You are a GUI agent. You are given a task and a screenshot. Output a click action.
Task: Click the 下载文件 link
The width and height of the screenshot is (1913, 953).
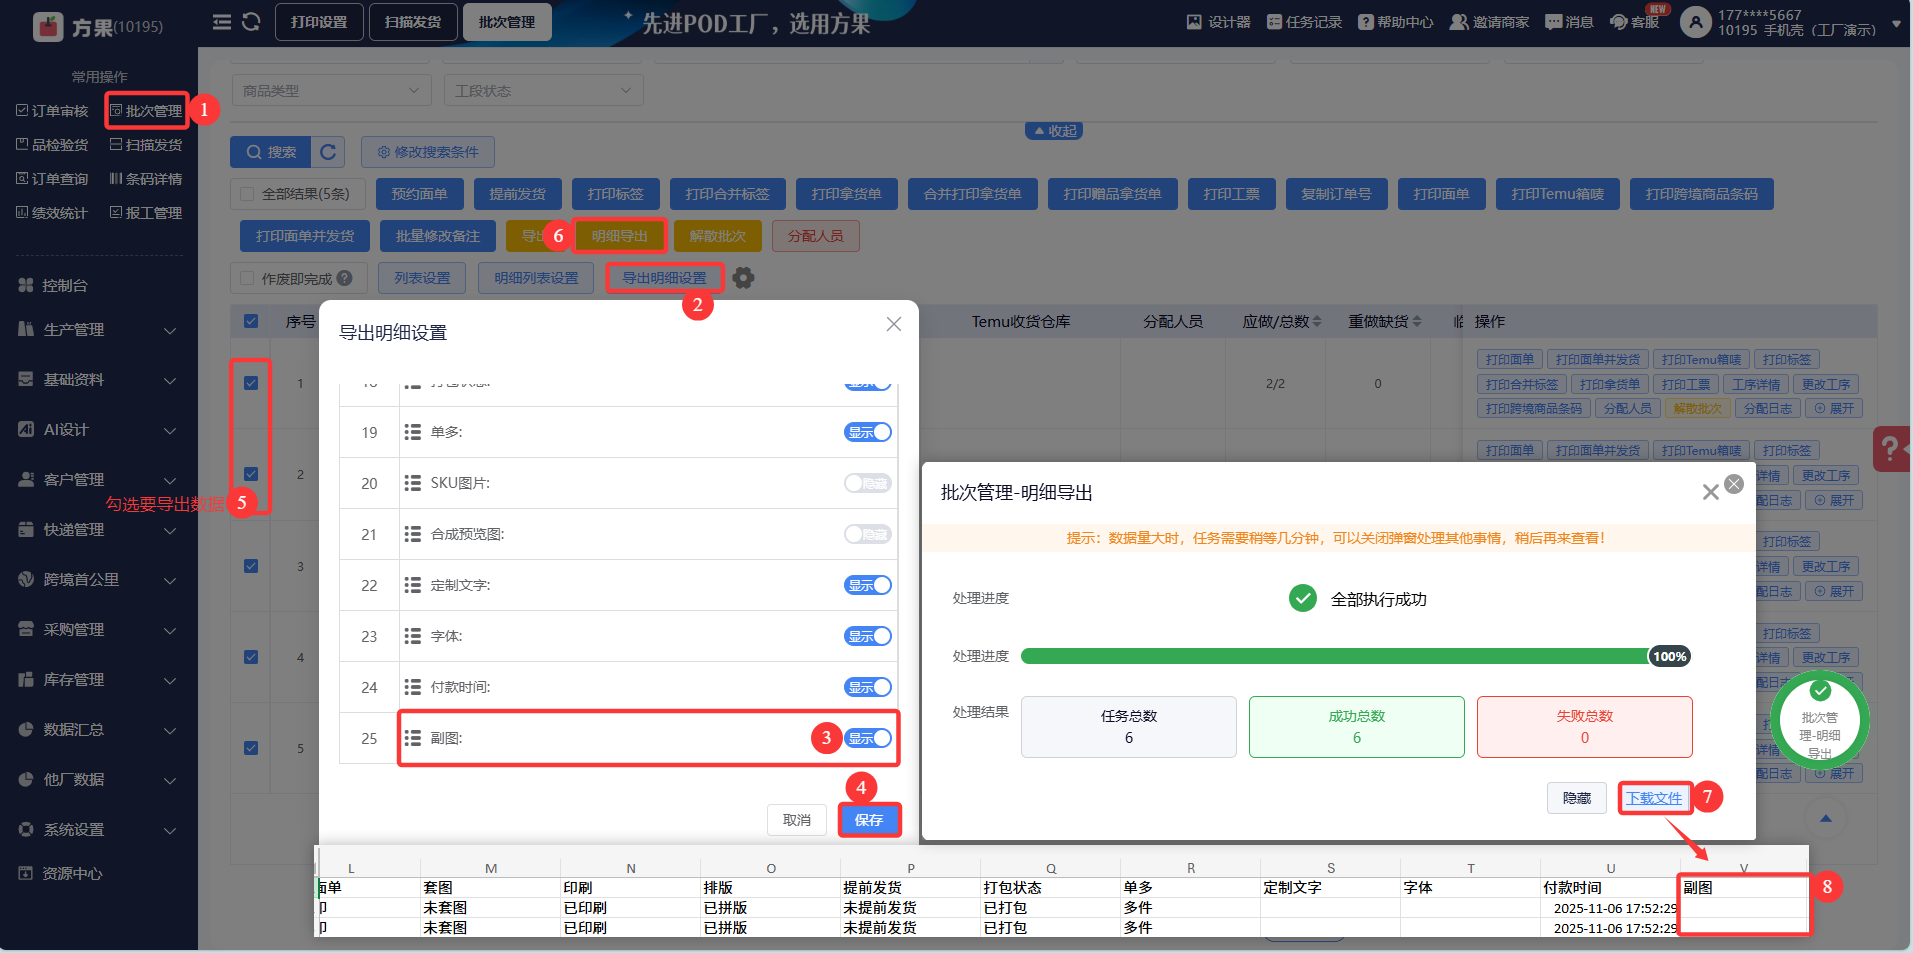(1653, 798)
